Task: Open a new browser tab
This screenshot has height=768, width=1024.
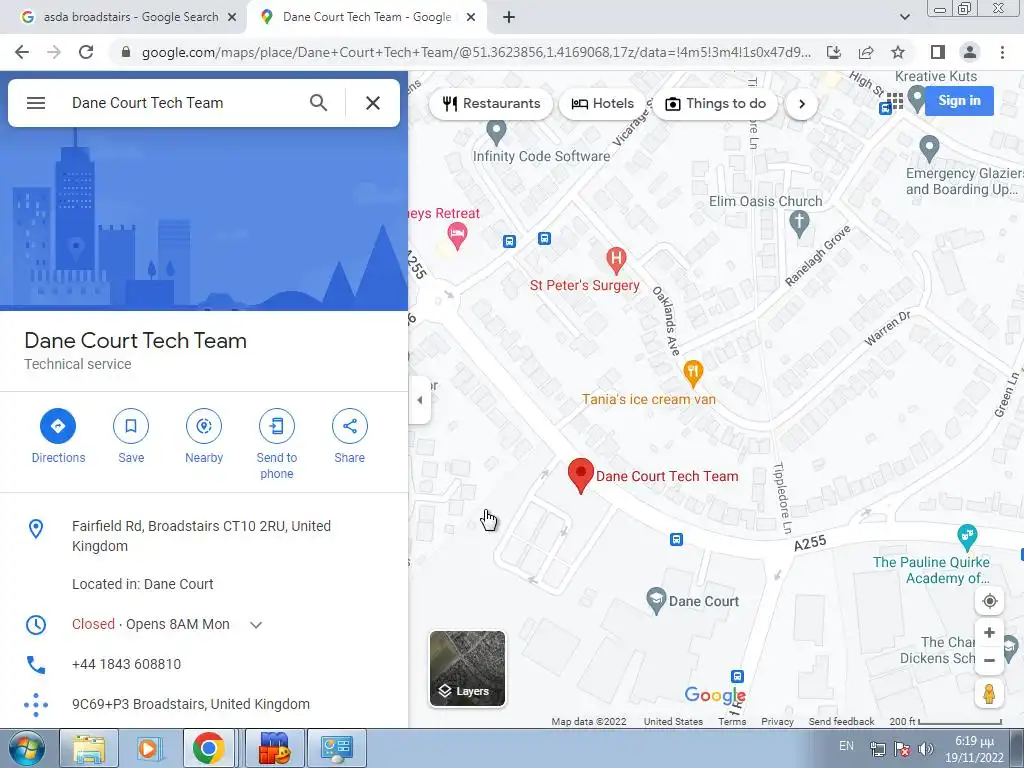Action: point(509,18)
